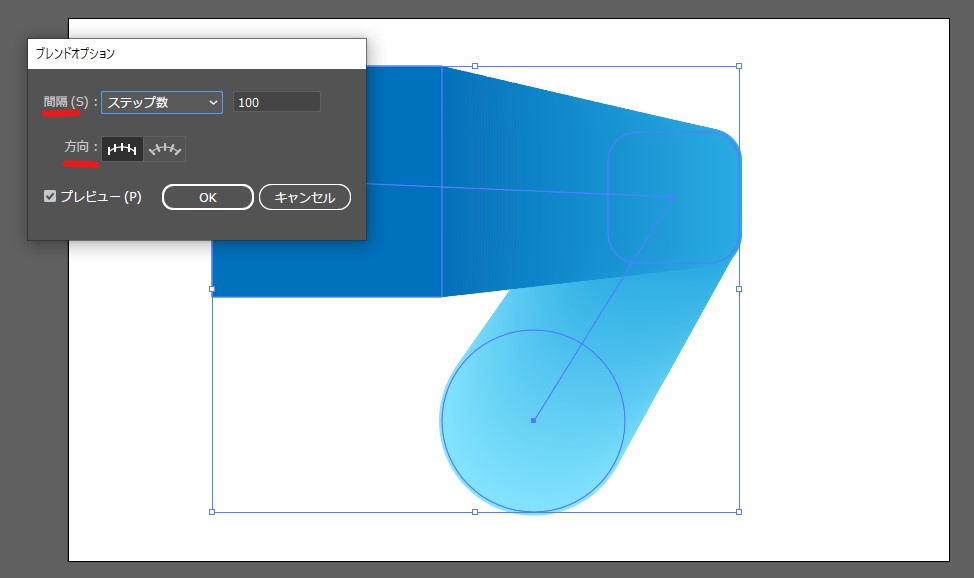The height and width of the screenshot is (578, 974).
Task: Click the circle's center anchor point
Action: (534, 421)
